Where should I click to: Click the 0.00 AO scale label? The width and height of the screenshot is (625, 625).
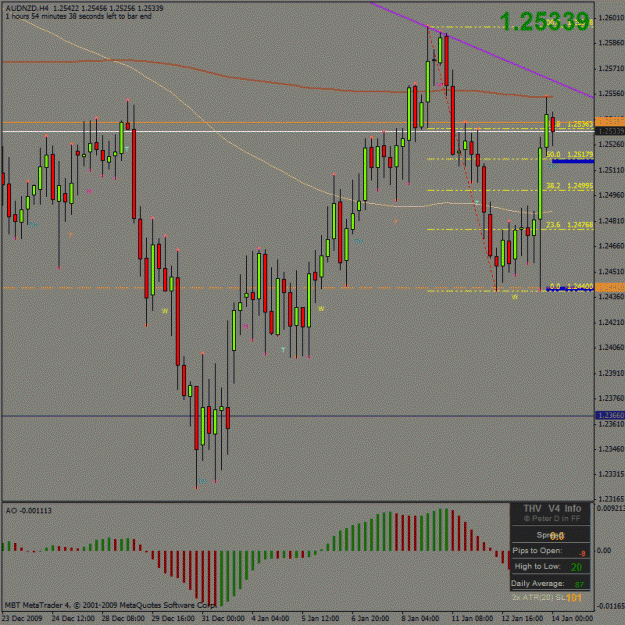coord(604,550)
